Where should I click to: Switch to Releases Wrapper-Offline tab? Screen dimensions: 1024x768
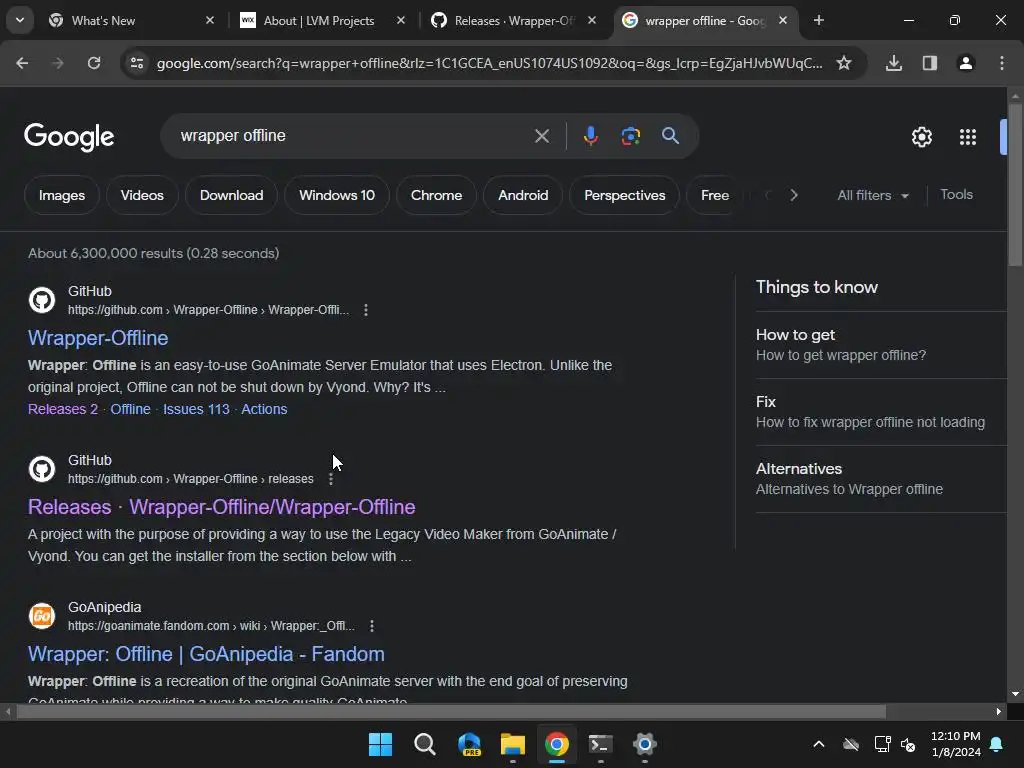coord(513,21)
